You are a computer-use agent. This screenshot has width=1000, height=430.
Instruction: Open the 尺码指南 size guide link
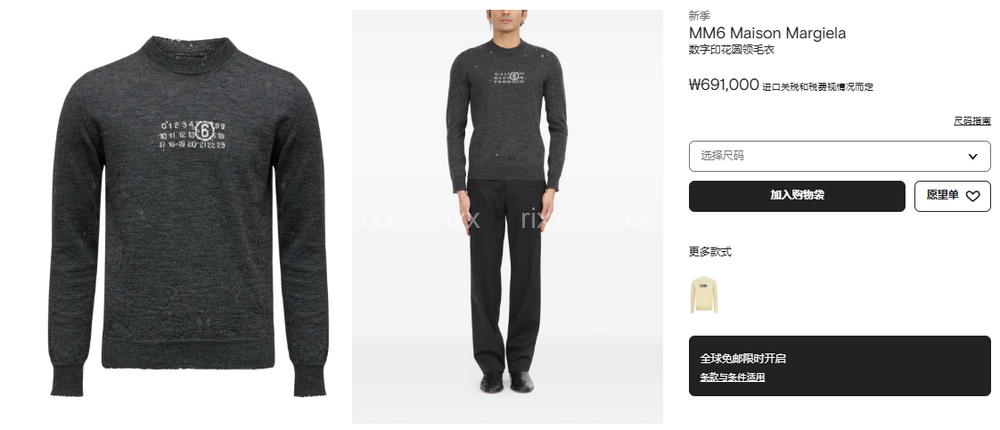point(972,121)
